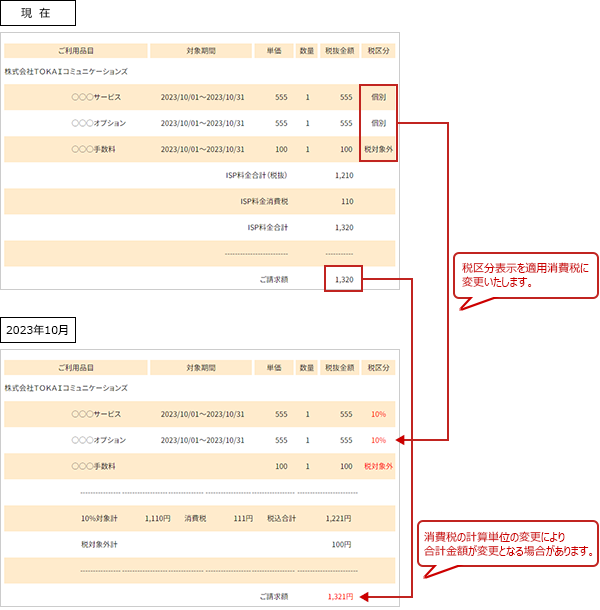Image resolution: width=600 pixels, height=610 pixels.
Task: Select 'ご利用品目' header in the 現在 table
Action: pyautogui.click(x=76, y=51)
